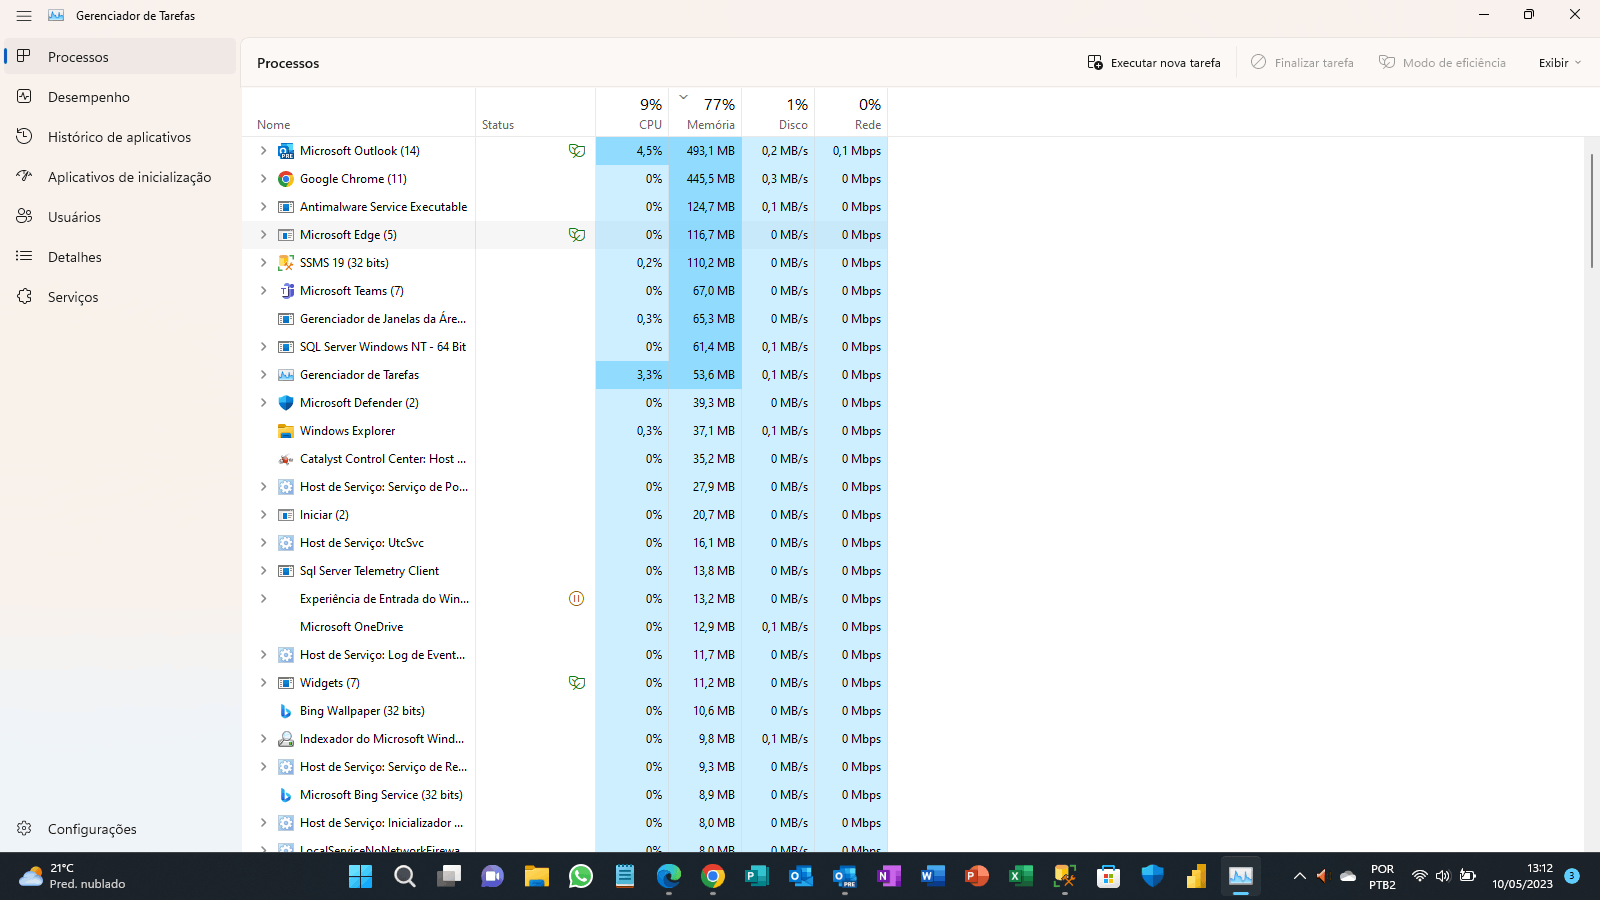Open the hamburger navigation menu
The image size is (1600, 900).
pos(24,16)
